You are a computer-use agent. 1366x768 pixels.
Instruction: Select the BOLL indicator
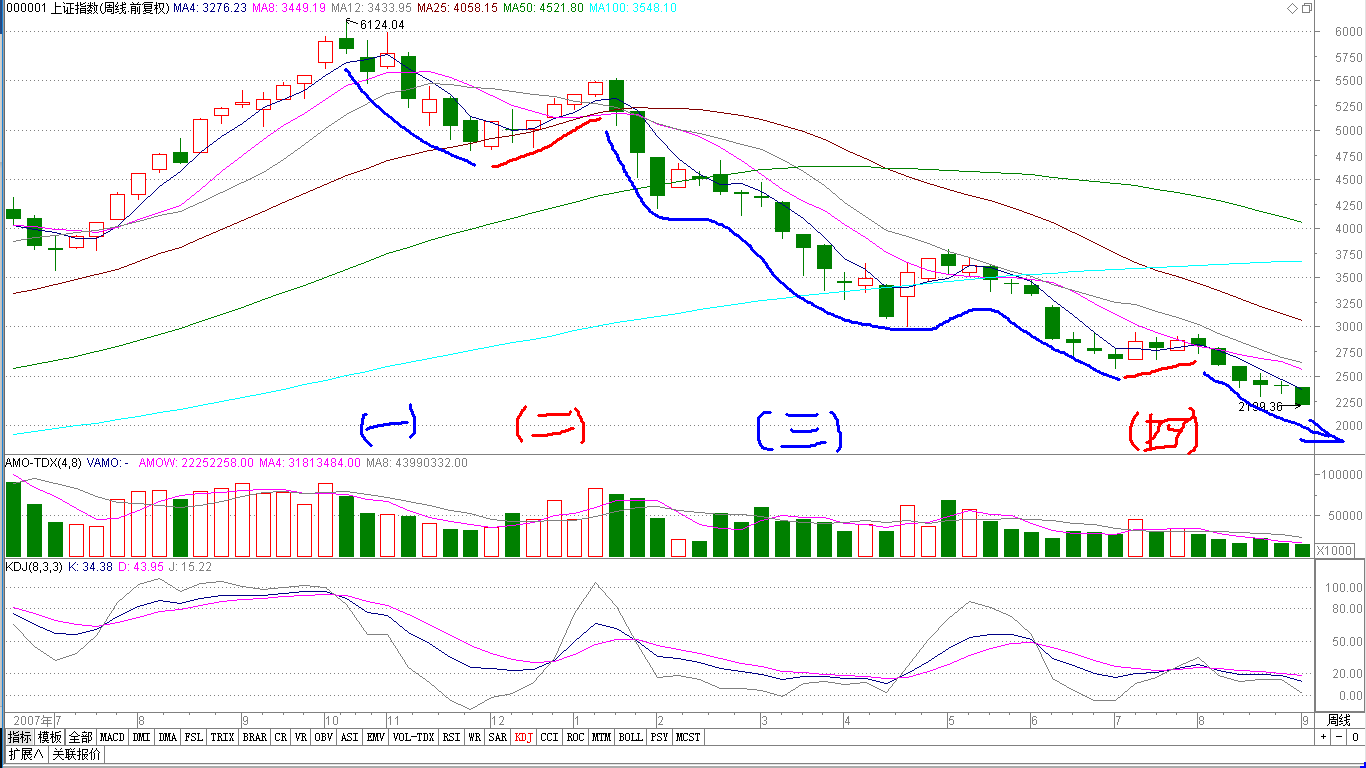(x=630, y=737)
